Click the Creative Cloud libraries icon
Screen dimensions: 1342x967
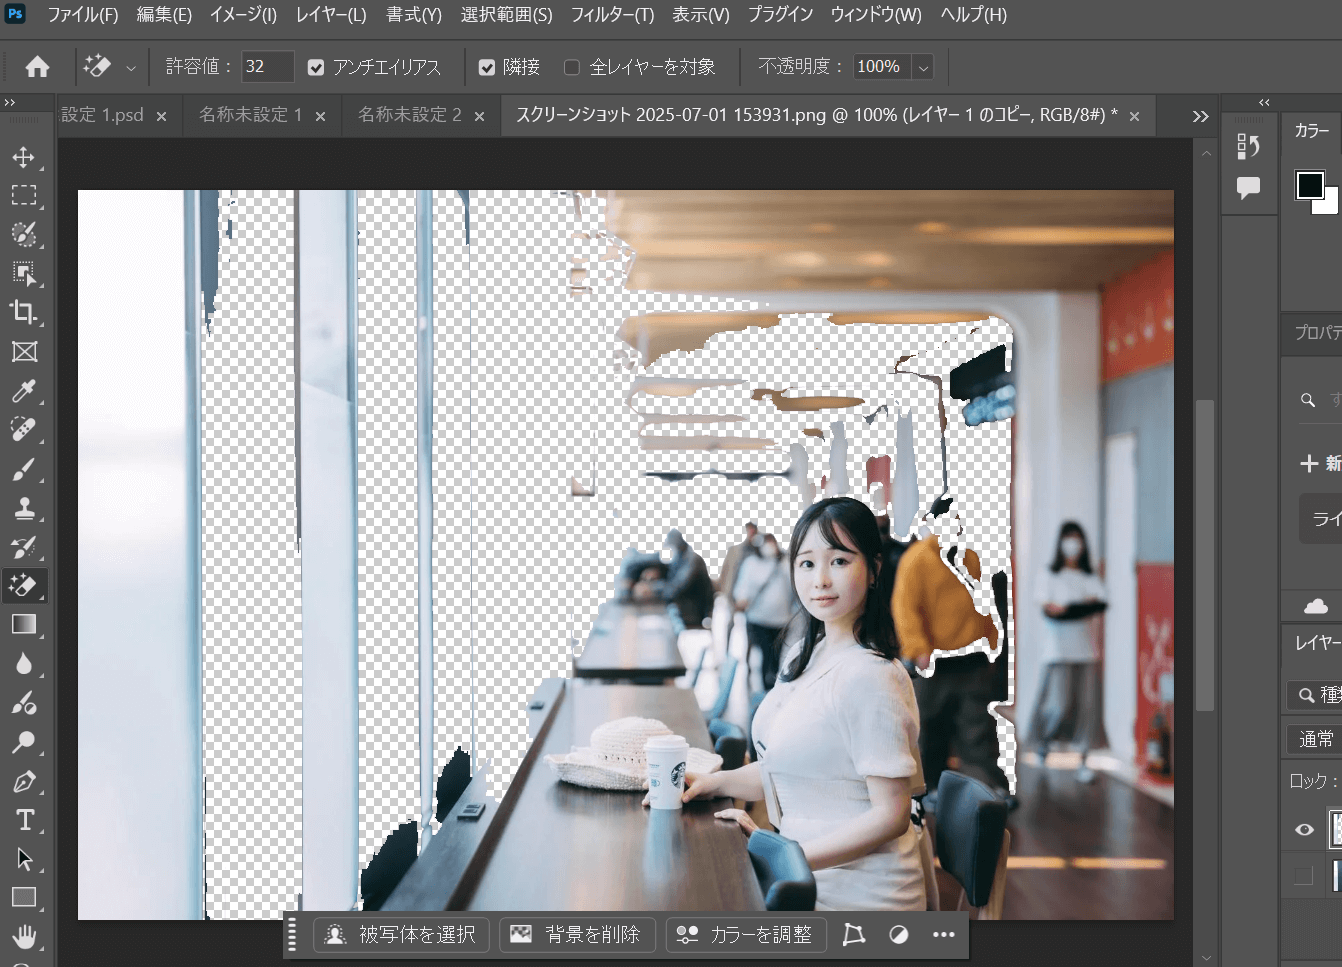pos(1317,605)
